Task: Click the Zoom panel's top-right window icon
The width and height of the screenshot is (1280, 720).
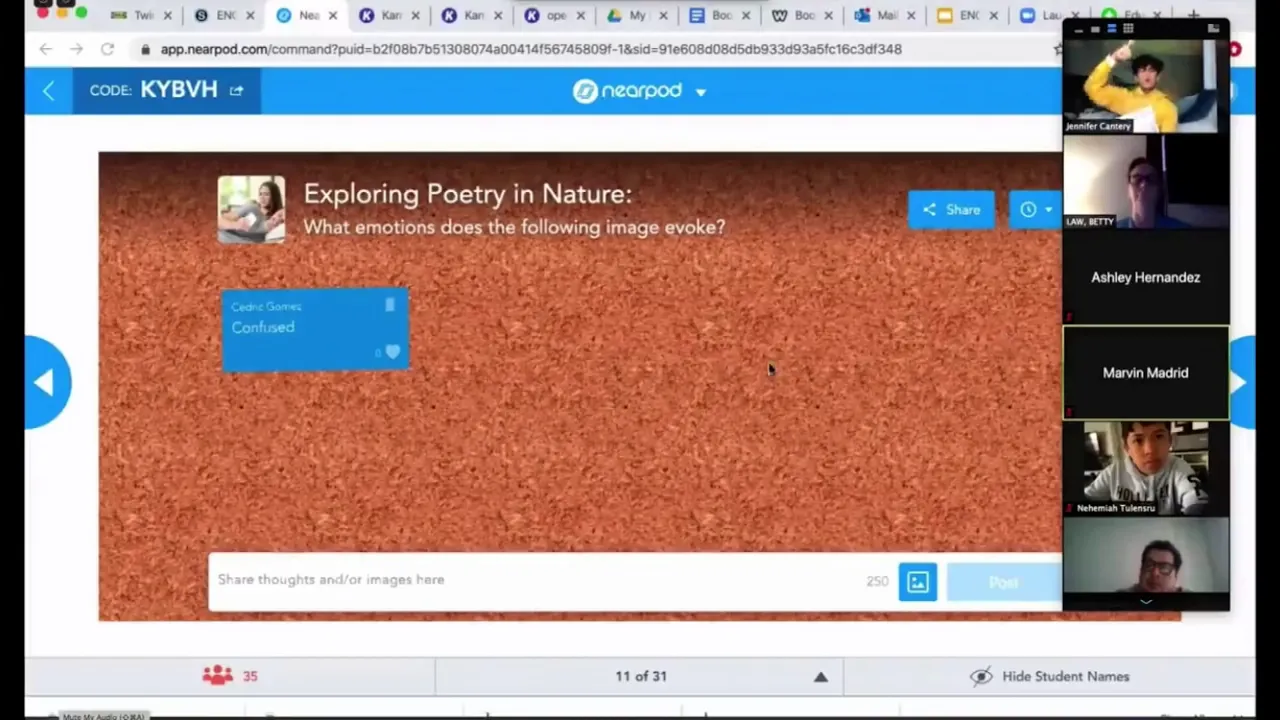Action: [x=1213, y=29]
